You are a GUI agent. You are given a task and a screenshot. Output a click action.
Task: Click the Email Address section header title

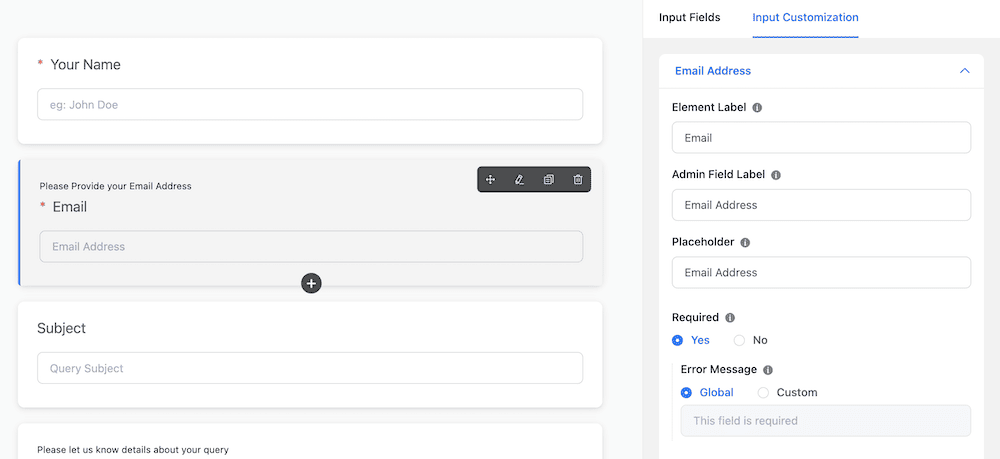pos(712,71)
